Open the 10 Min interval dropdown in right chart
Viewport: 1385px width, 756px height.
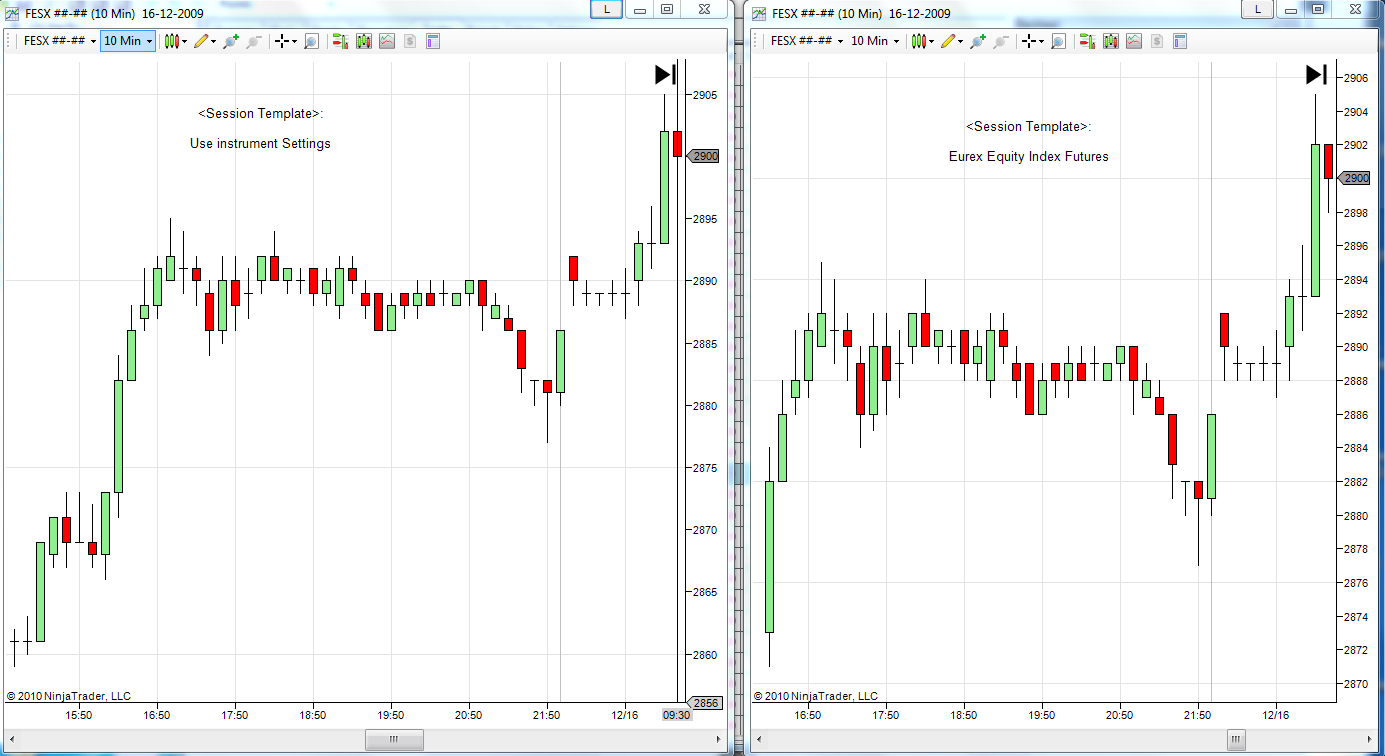click(875, 41)
